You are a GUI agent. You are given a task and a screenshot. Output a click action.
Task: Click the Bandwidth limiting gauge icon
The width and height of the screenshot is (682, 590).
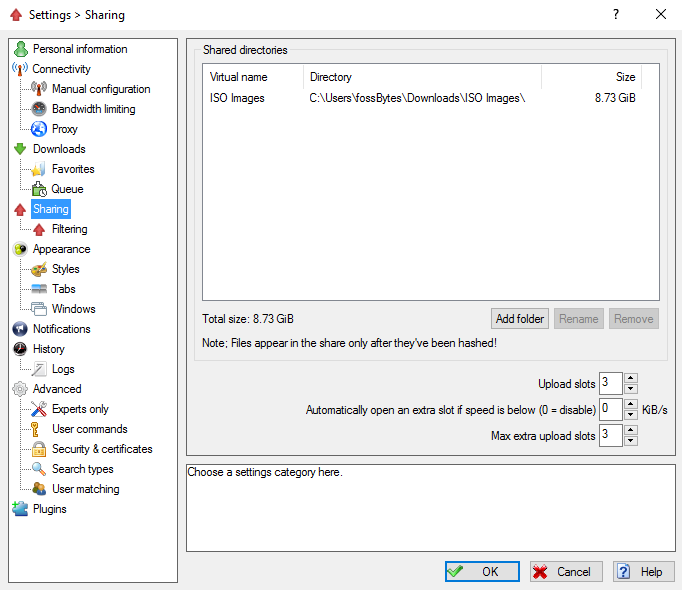39,109
